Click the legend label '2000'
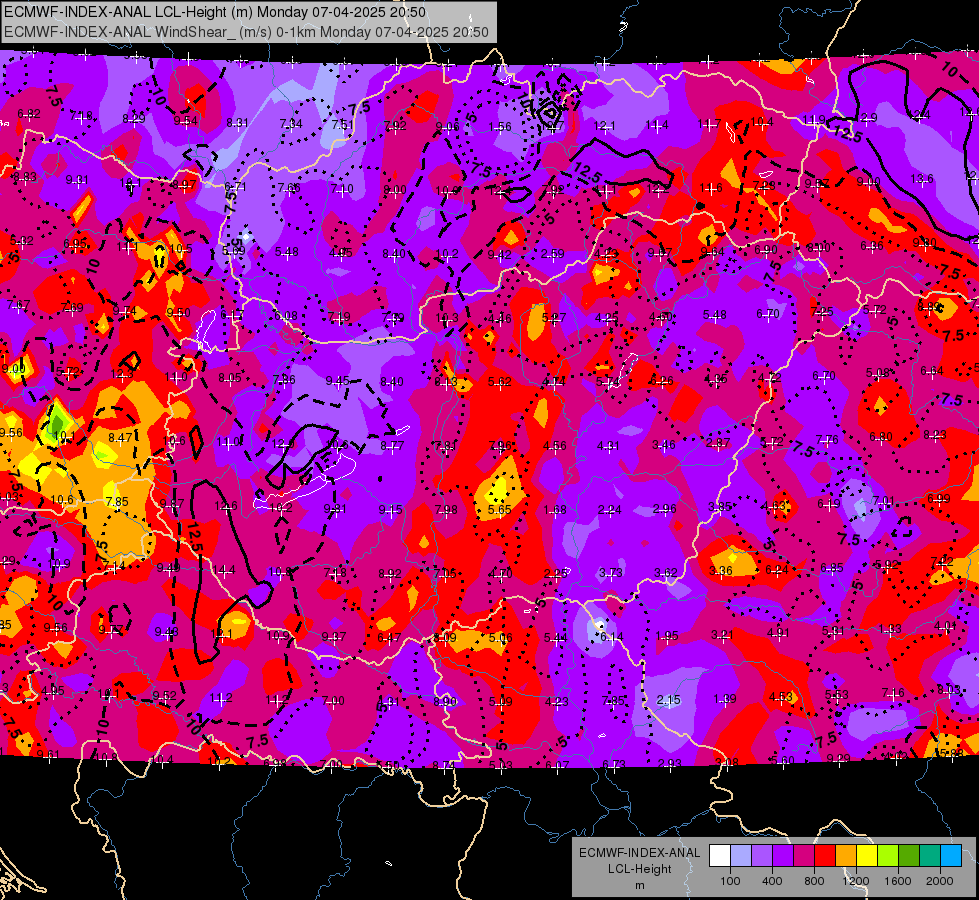 tap(940, 881)
